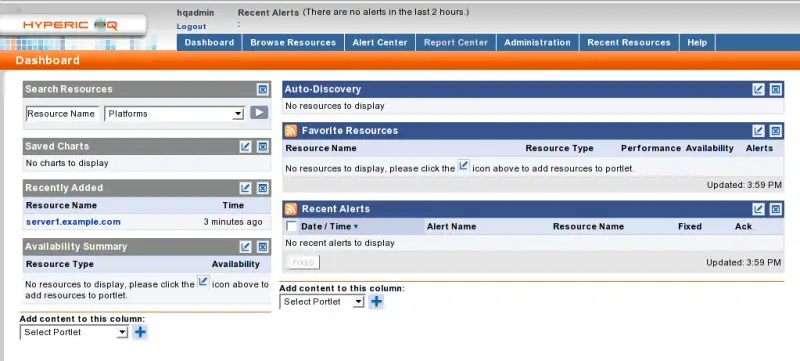Add selected portlet to left column
Image resolution: width=800 pixels, height=361 pixels.
(x=140, y=332)
